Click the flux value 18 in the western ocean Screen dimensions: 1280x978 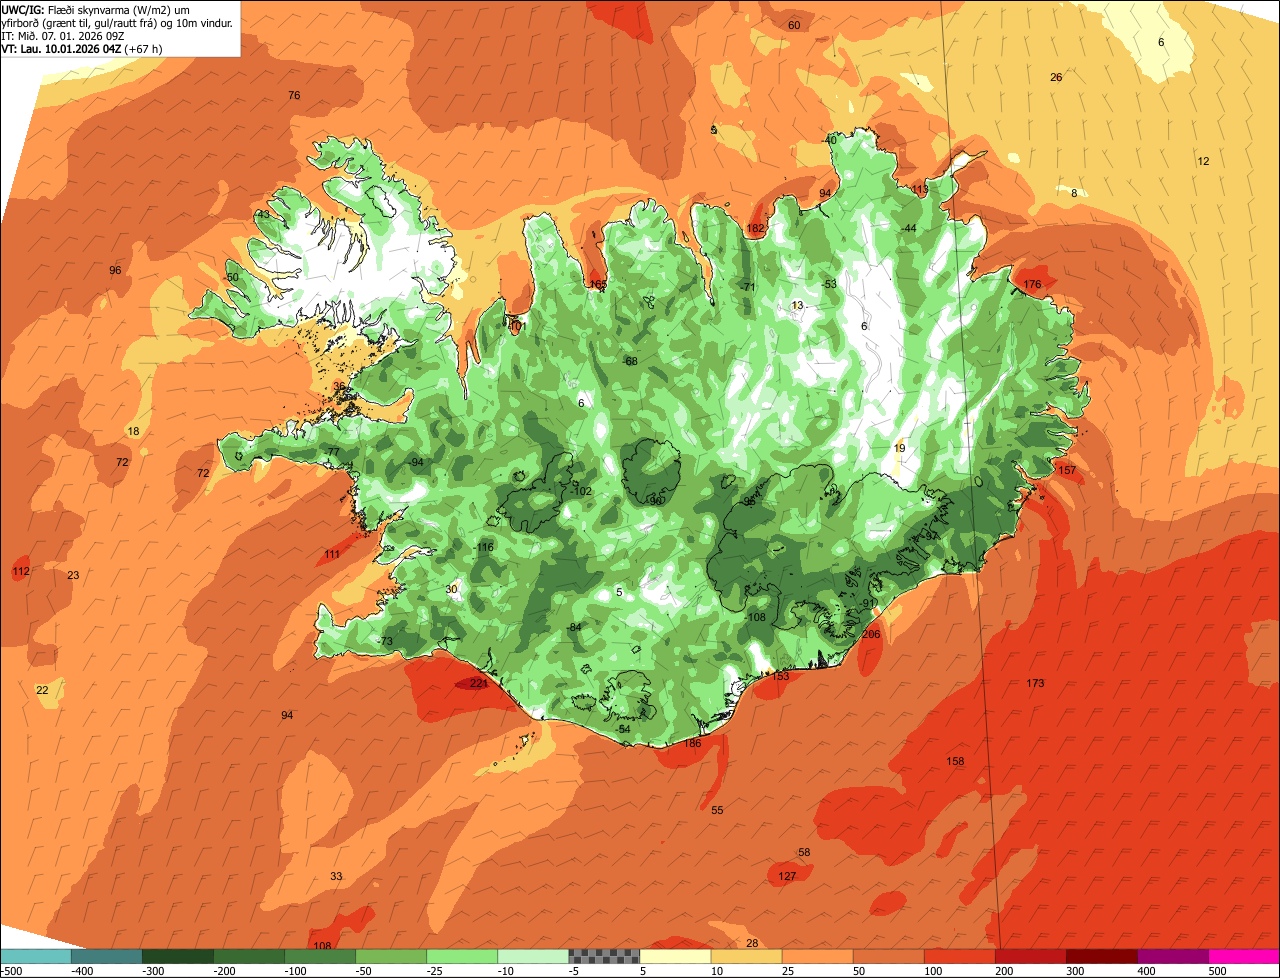[134, 432]
